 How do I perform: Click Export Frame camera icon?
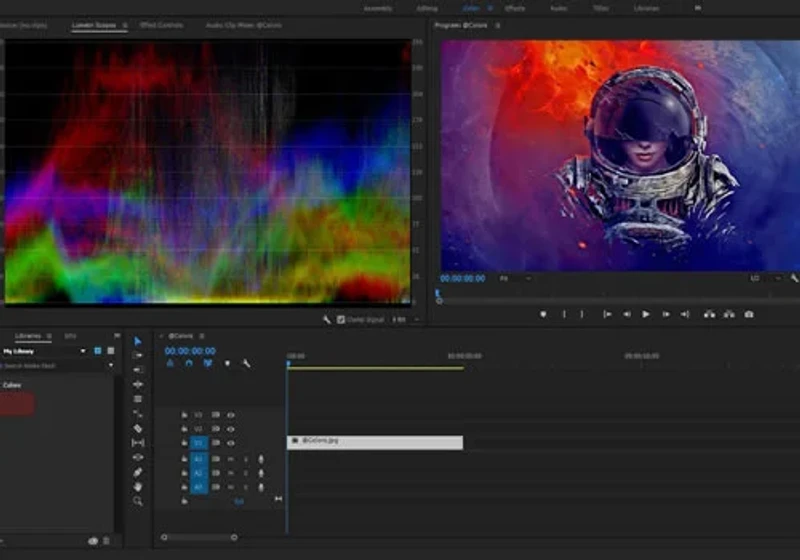[x=748, y=314]
